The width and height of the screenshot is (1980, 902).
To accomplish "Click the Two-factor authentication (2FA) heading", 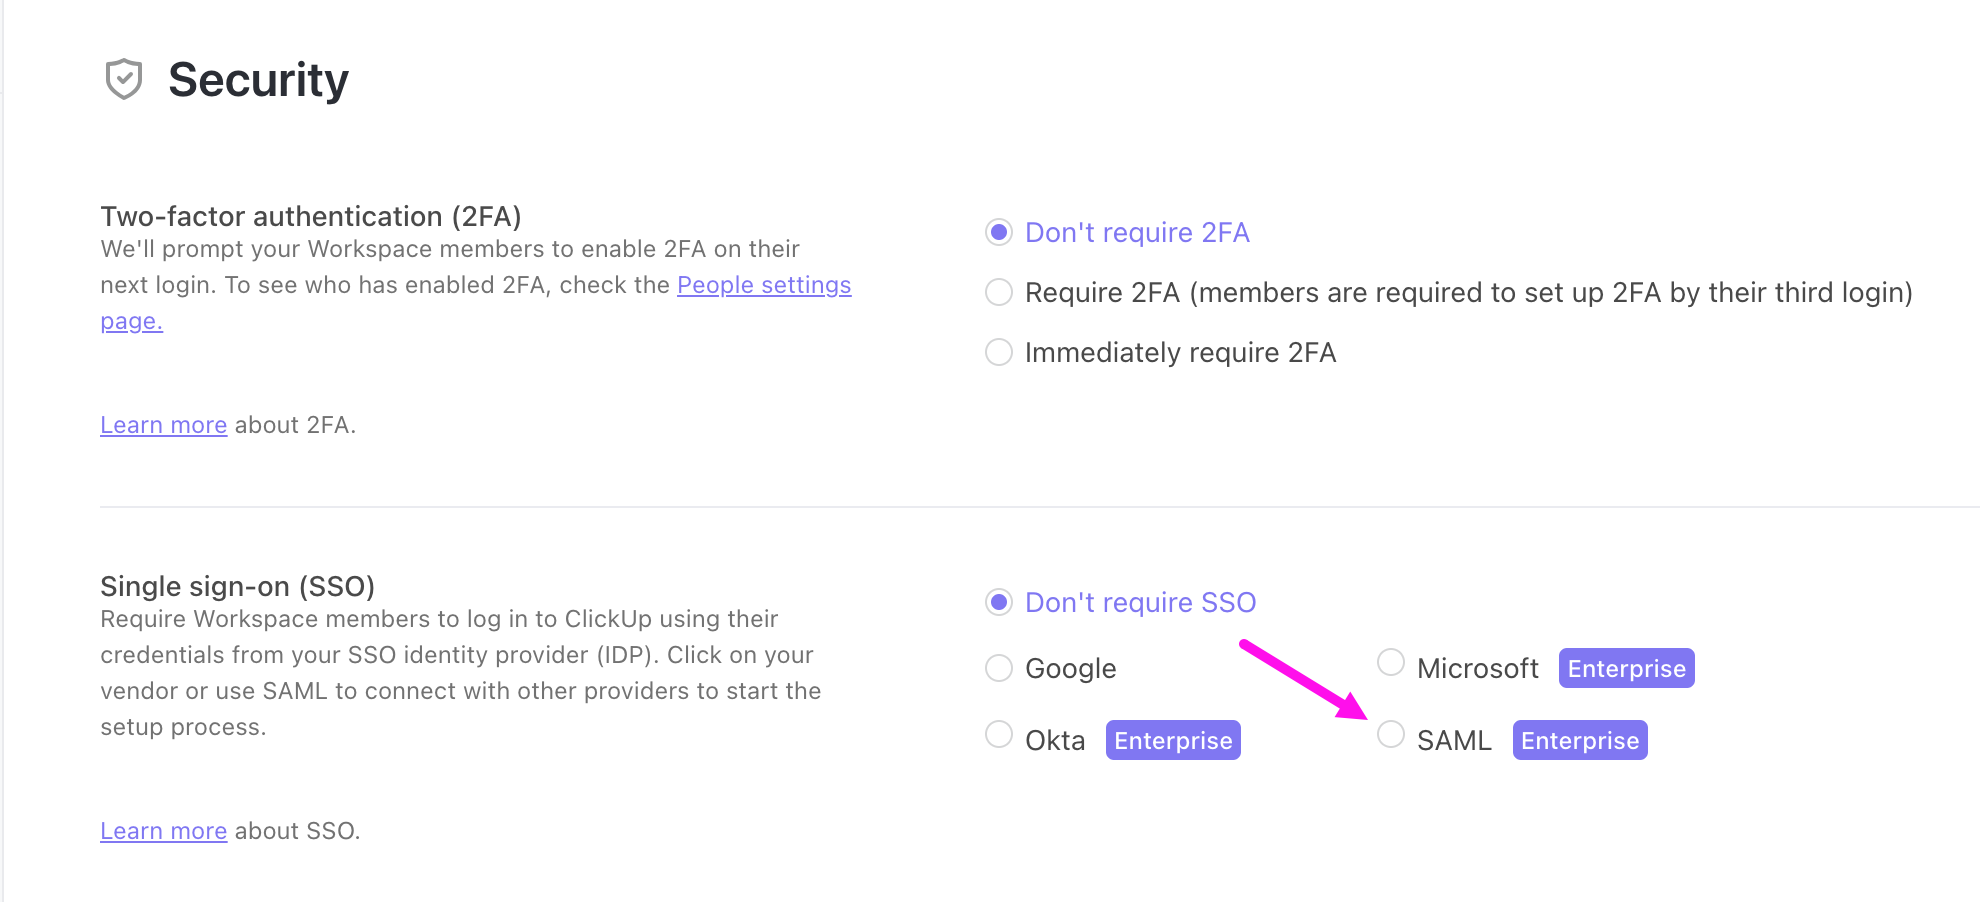I will (x=311, y=217).
